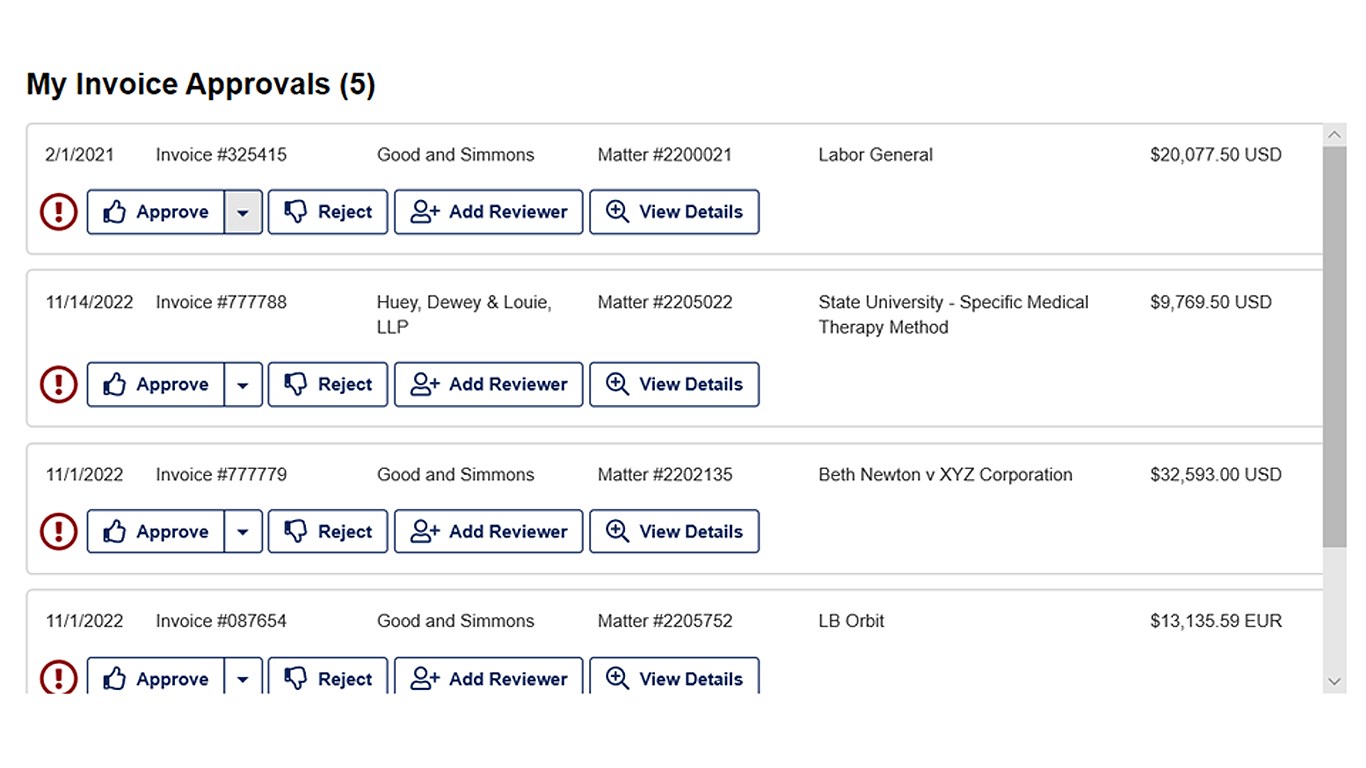The height and width of the screenshot is (768, 1366).
Task: Open Approve dropdown for Invoice #087654
Action: click(243, 678)
